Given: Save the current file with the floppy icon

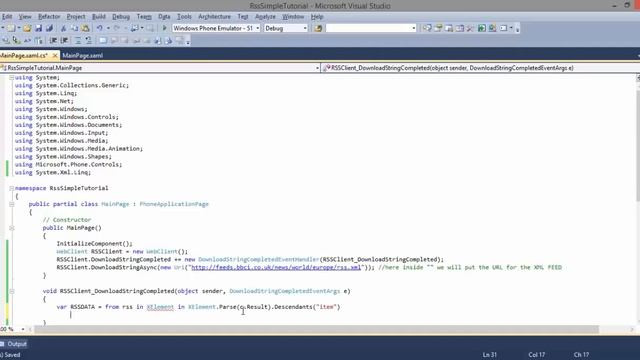Looking at the screenshot, I should (x=38, y=28).
